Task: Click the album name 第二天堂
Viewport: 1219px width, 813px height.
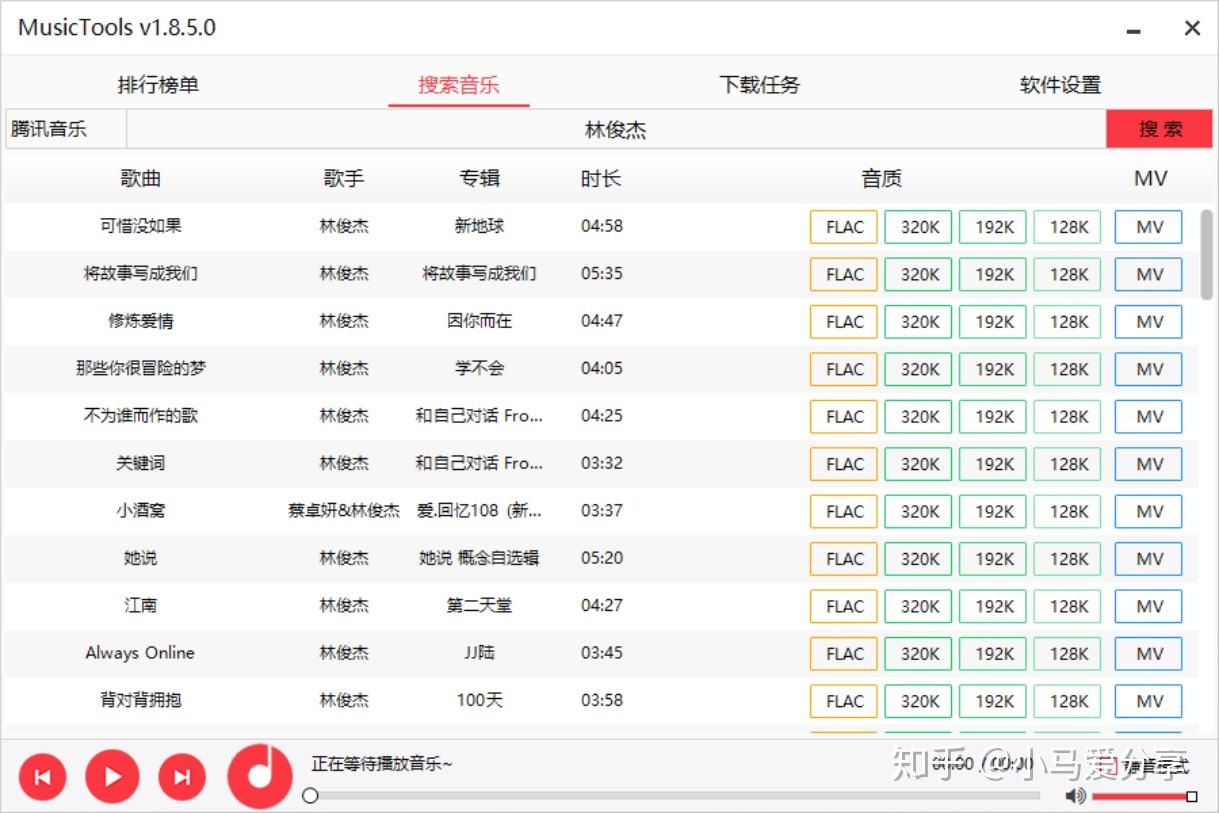Action: tap(480, 605)
